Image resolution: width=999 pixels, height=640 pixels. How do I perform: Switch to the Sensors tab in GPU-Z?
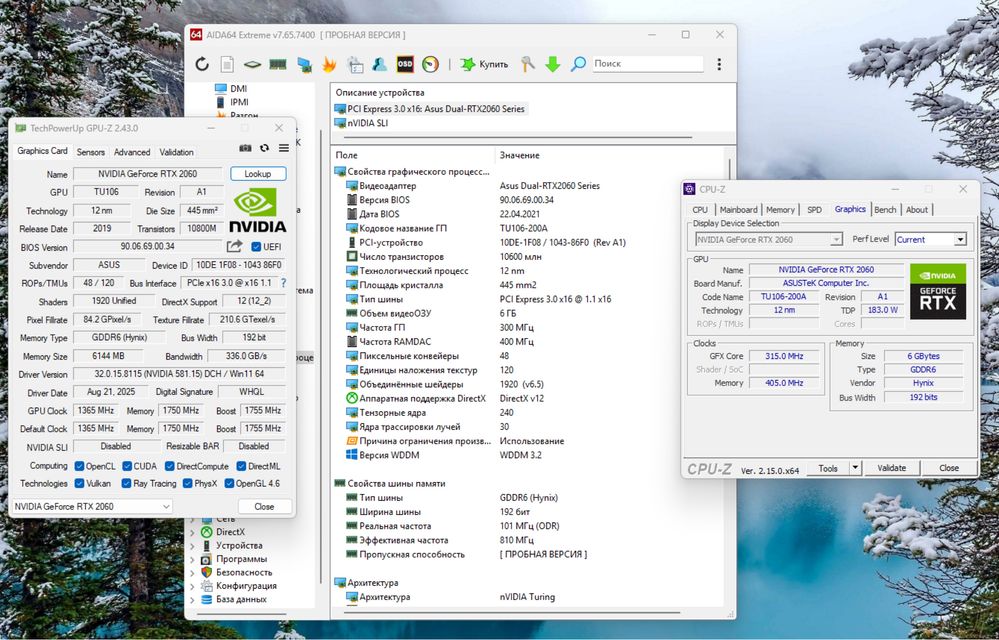pos(90,152)
